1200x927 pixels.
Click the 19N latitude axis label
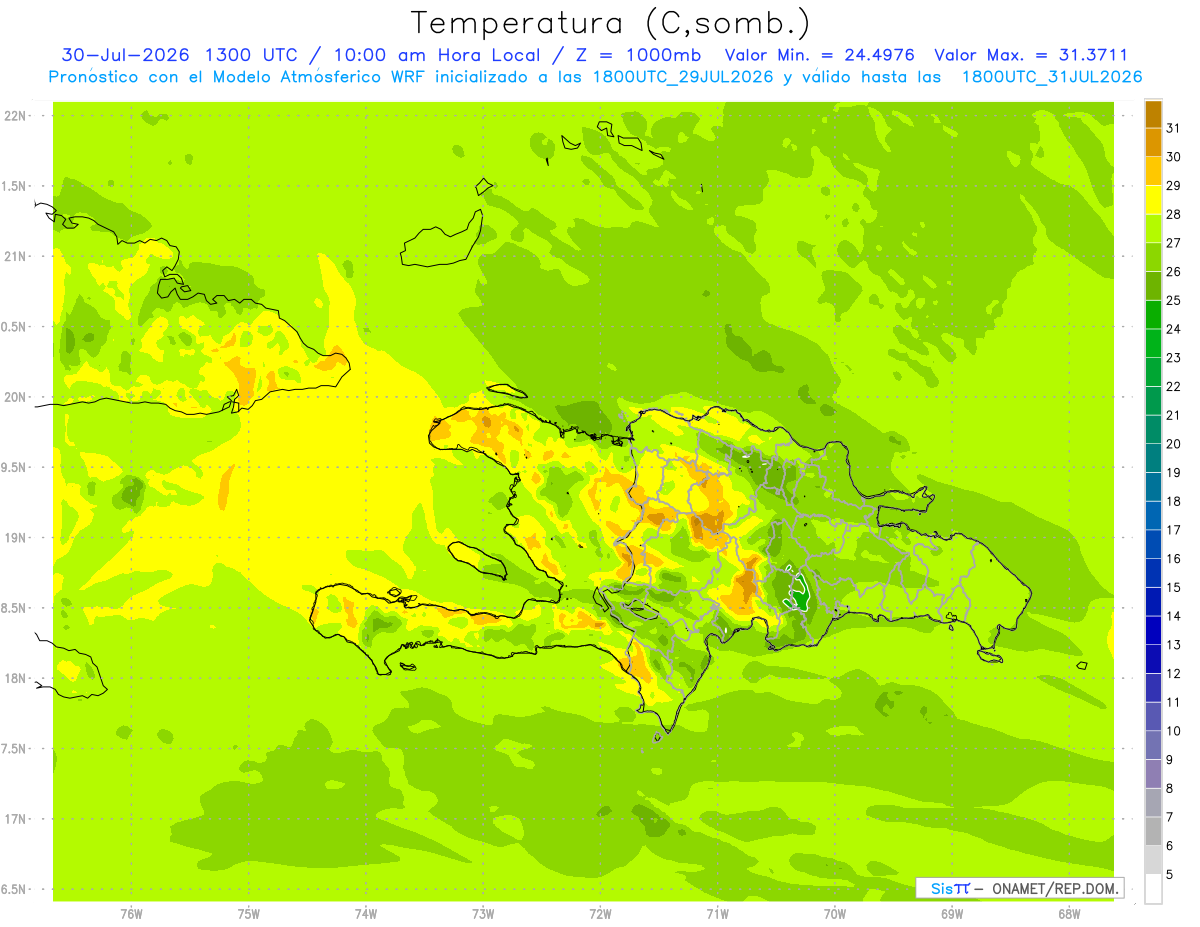15,538
